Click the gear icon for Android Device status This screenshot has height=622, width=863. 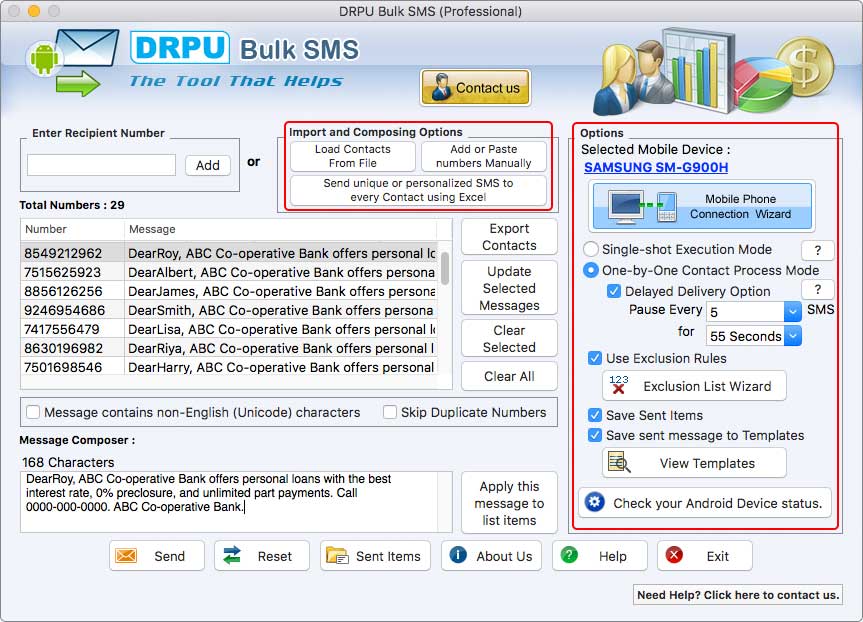tap(594, 502)
